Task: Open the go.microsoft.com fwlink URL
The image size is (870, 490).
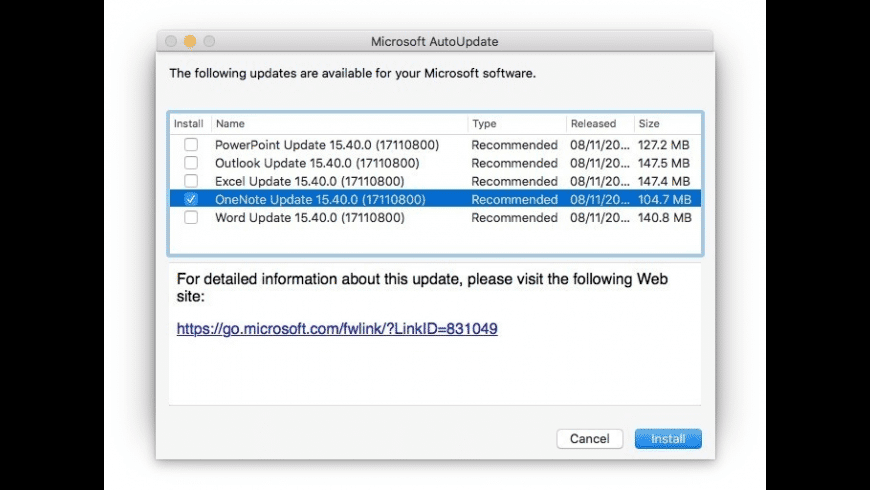Action: [x=337, y=328]
